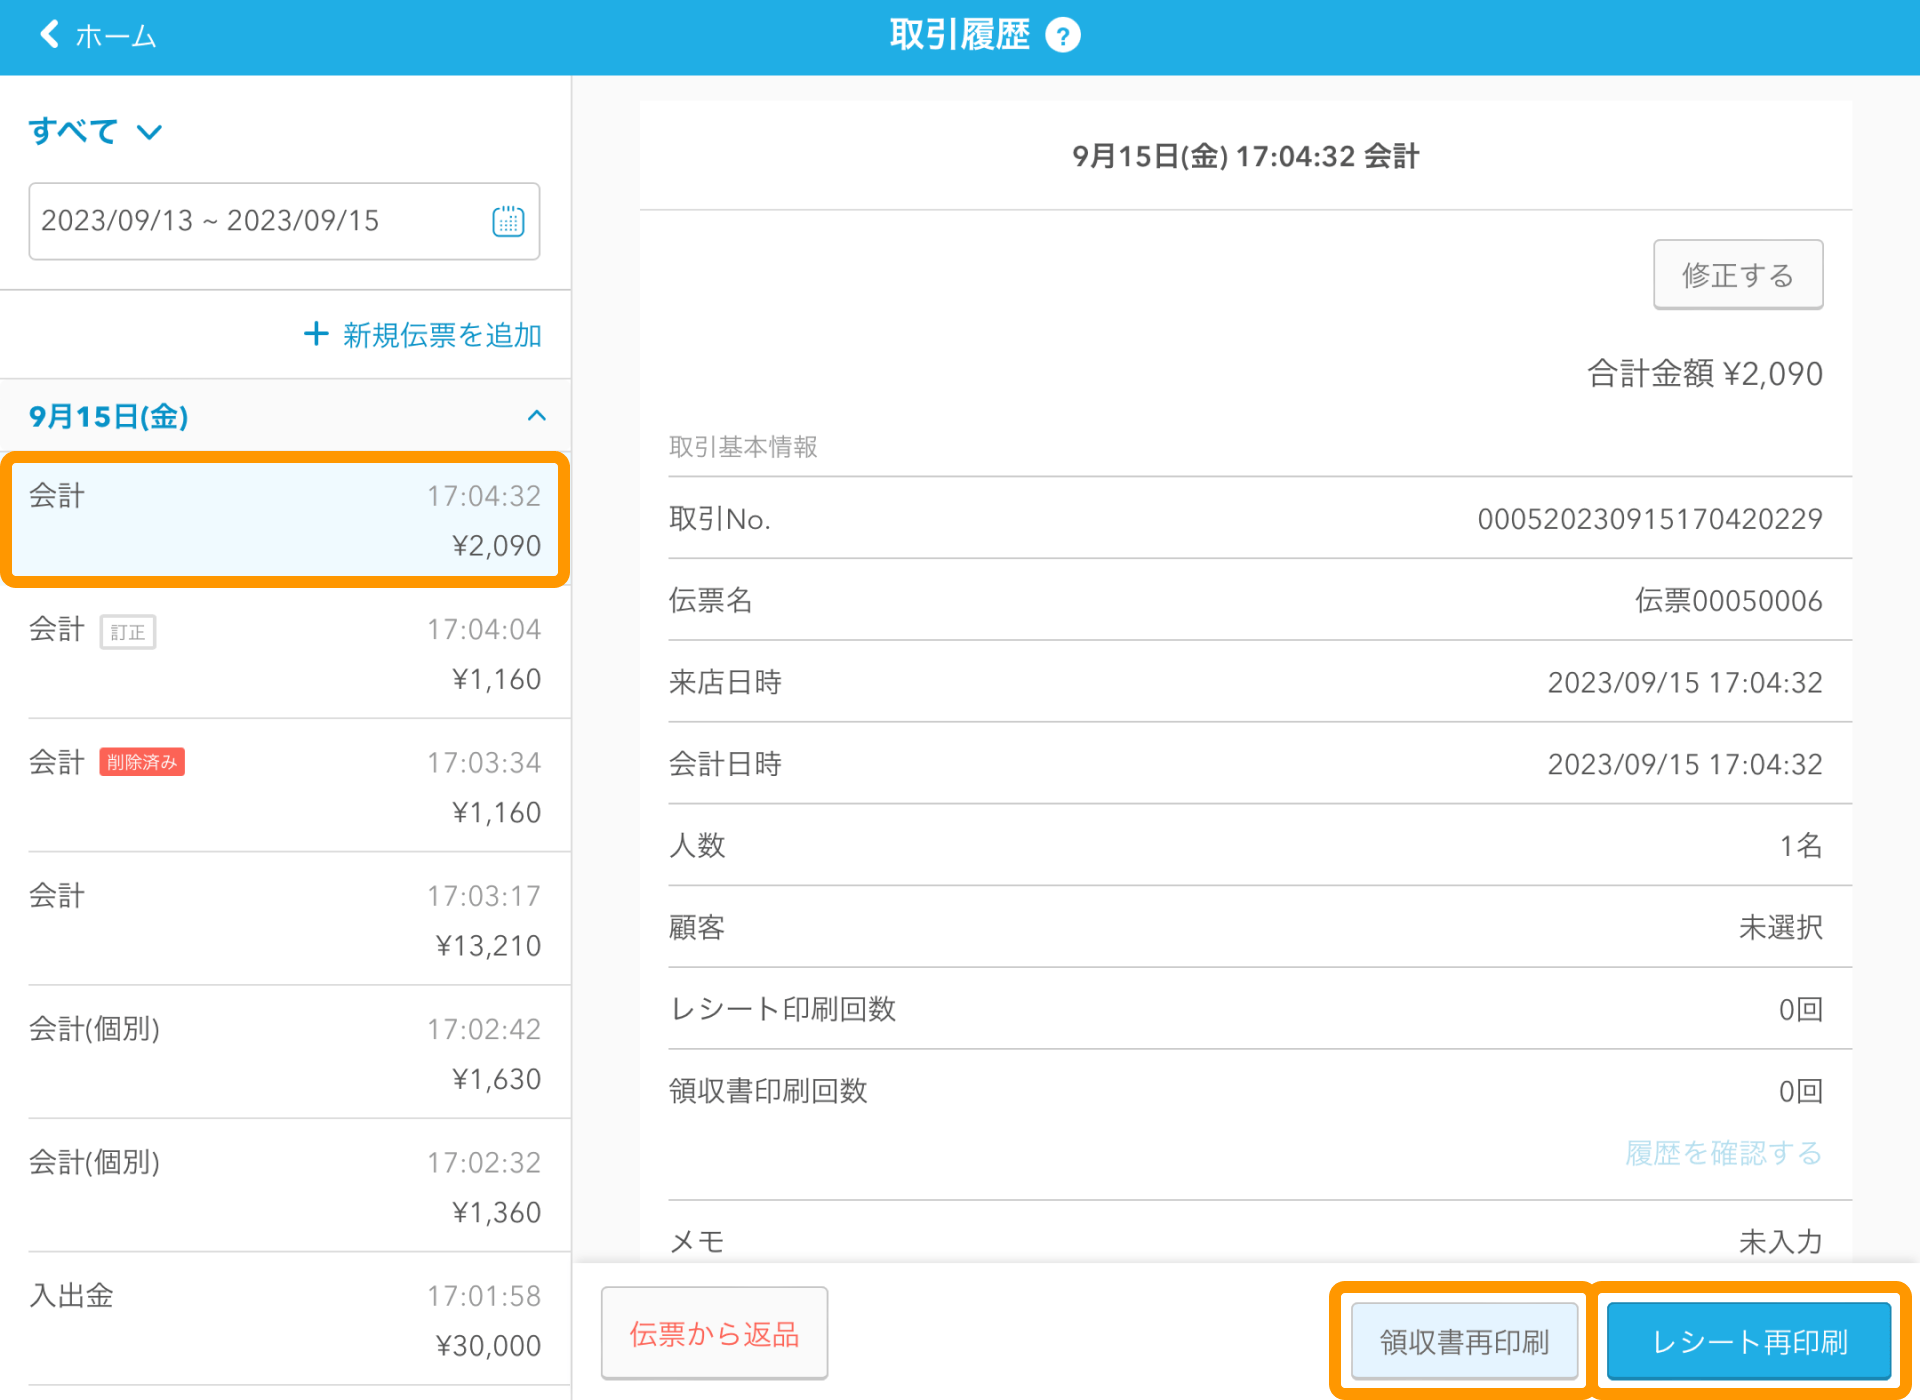
Task: Open the 会計(個別) ¥1,360 entry
Action: pyautogui.click(x=285, y=1186)
